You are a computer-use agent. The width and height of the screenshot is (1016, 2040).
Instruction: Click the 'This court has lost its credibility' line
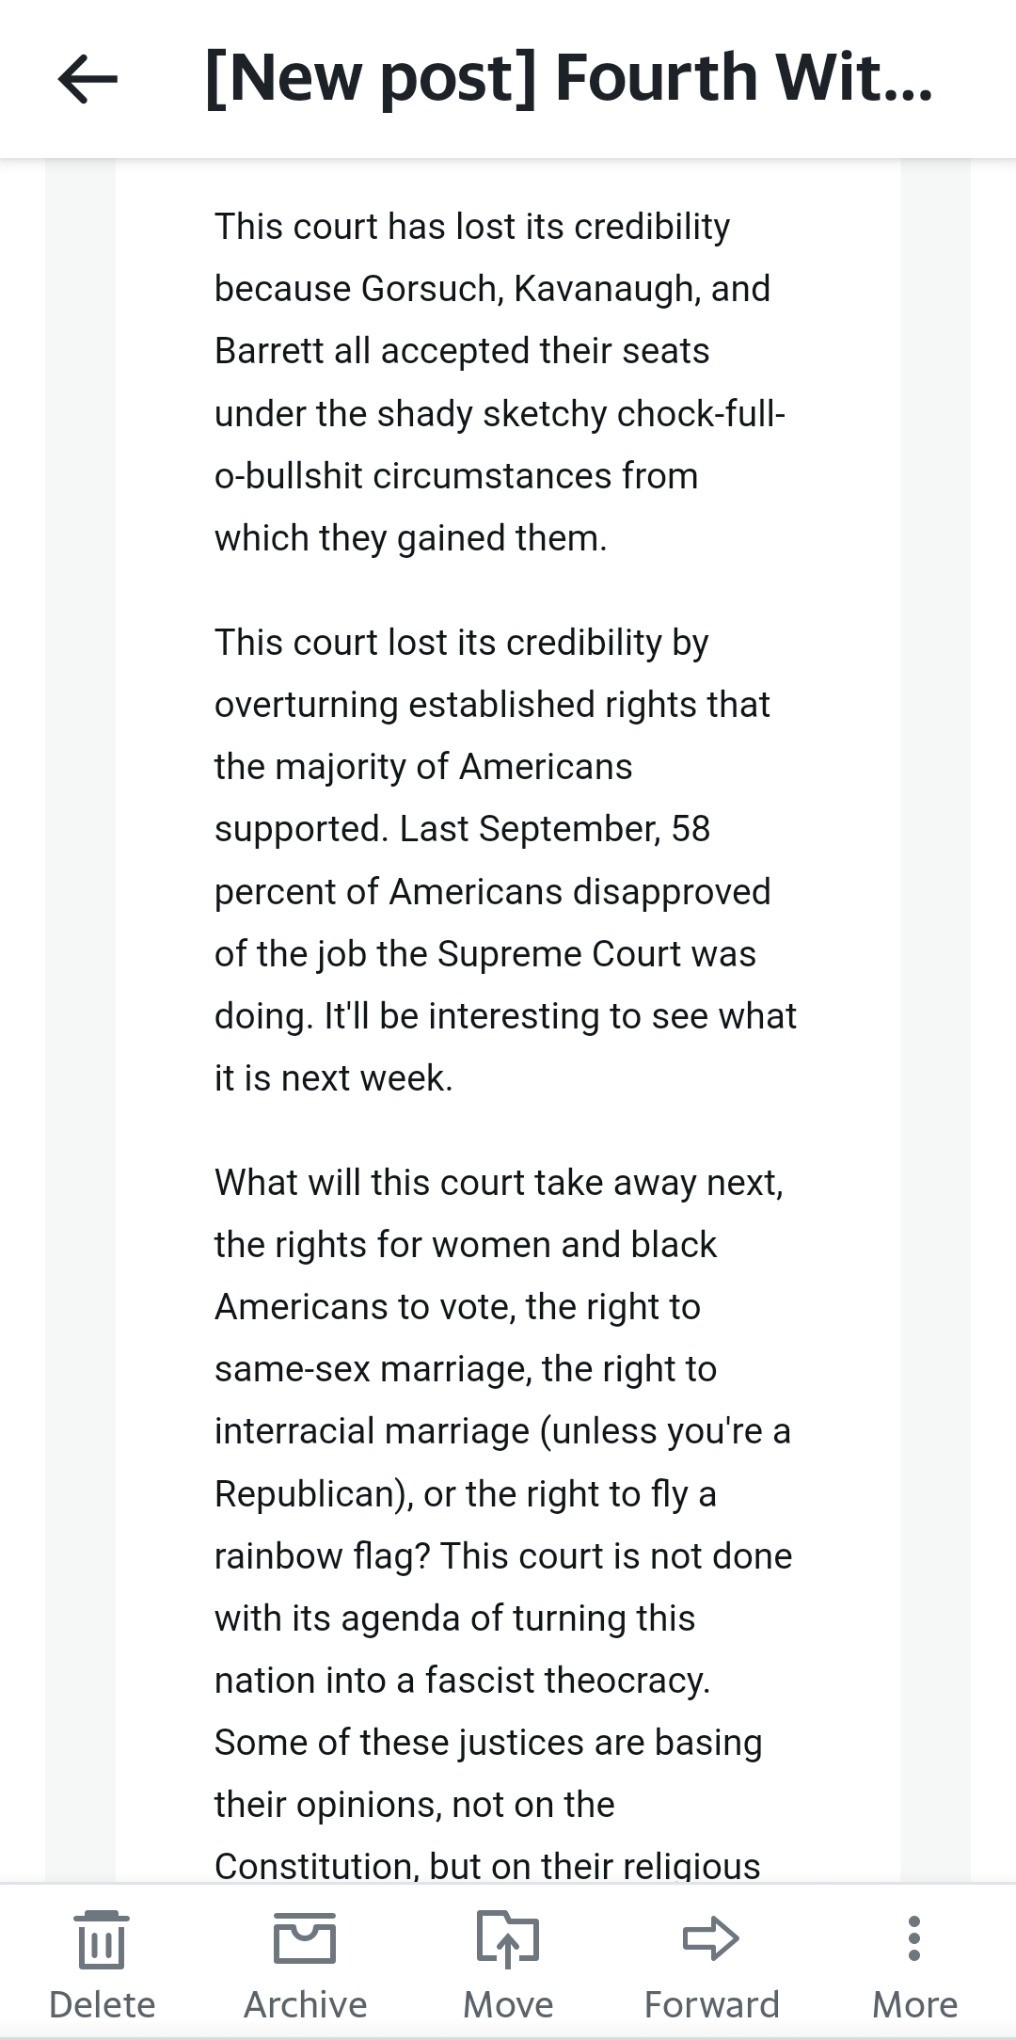pyautogui.click(x=472, y=227)
